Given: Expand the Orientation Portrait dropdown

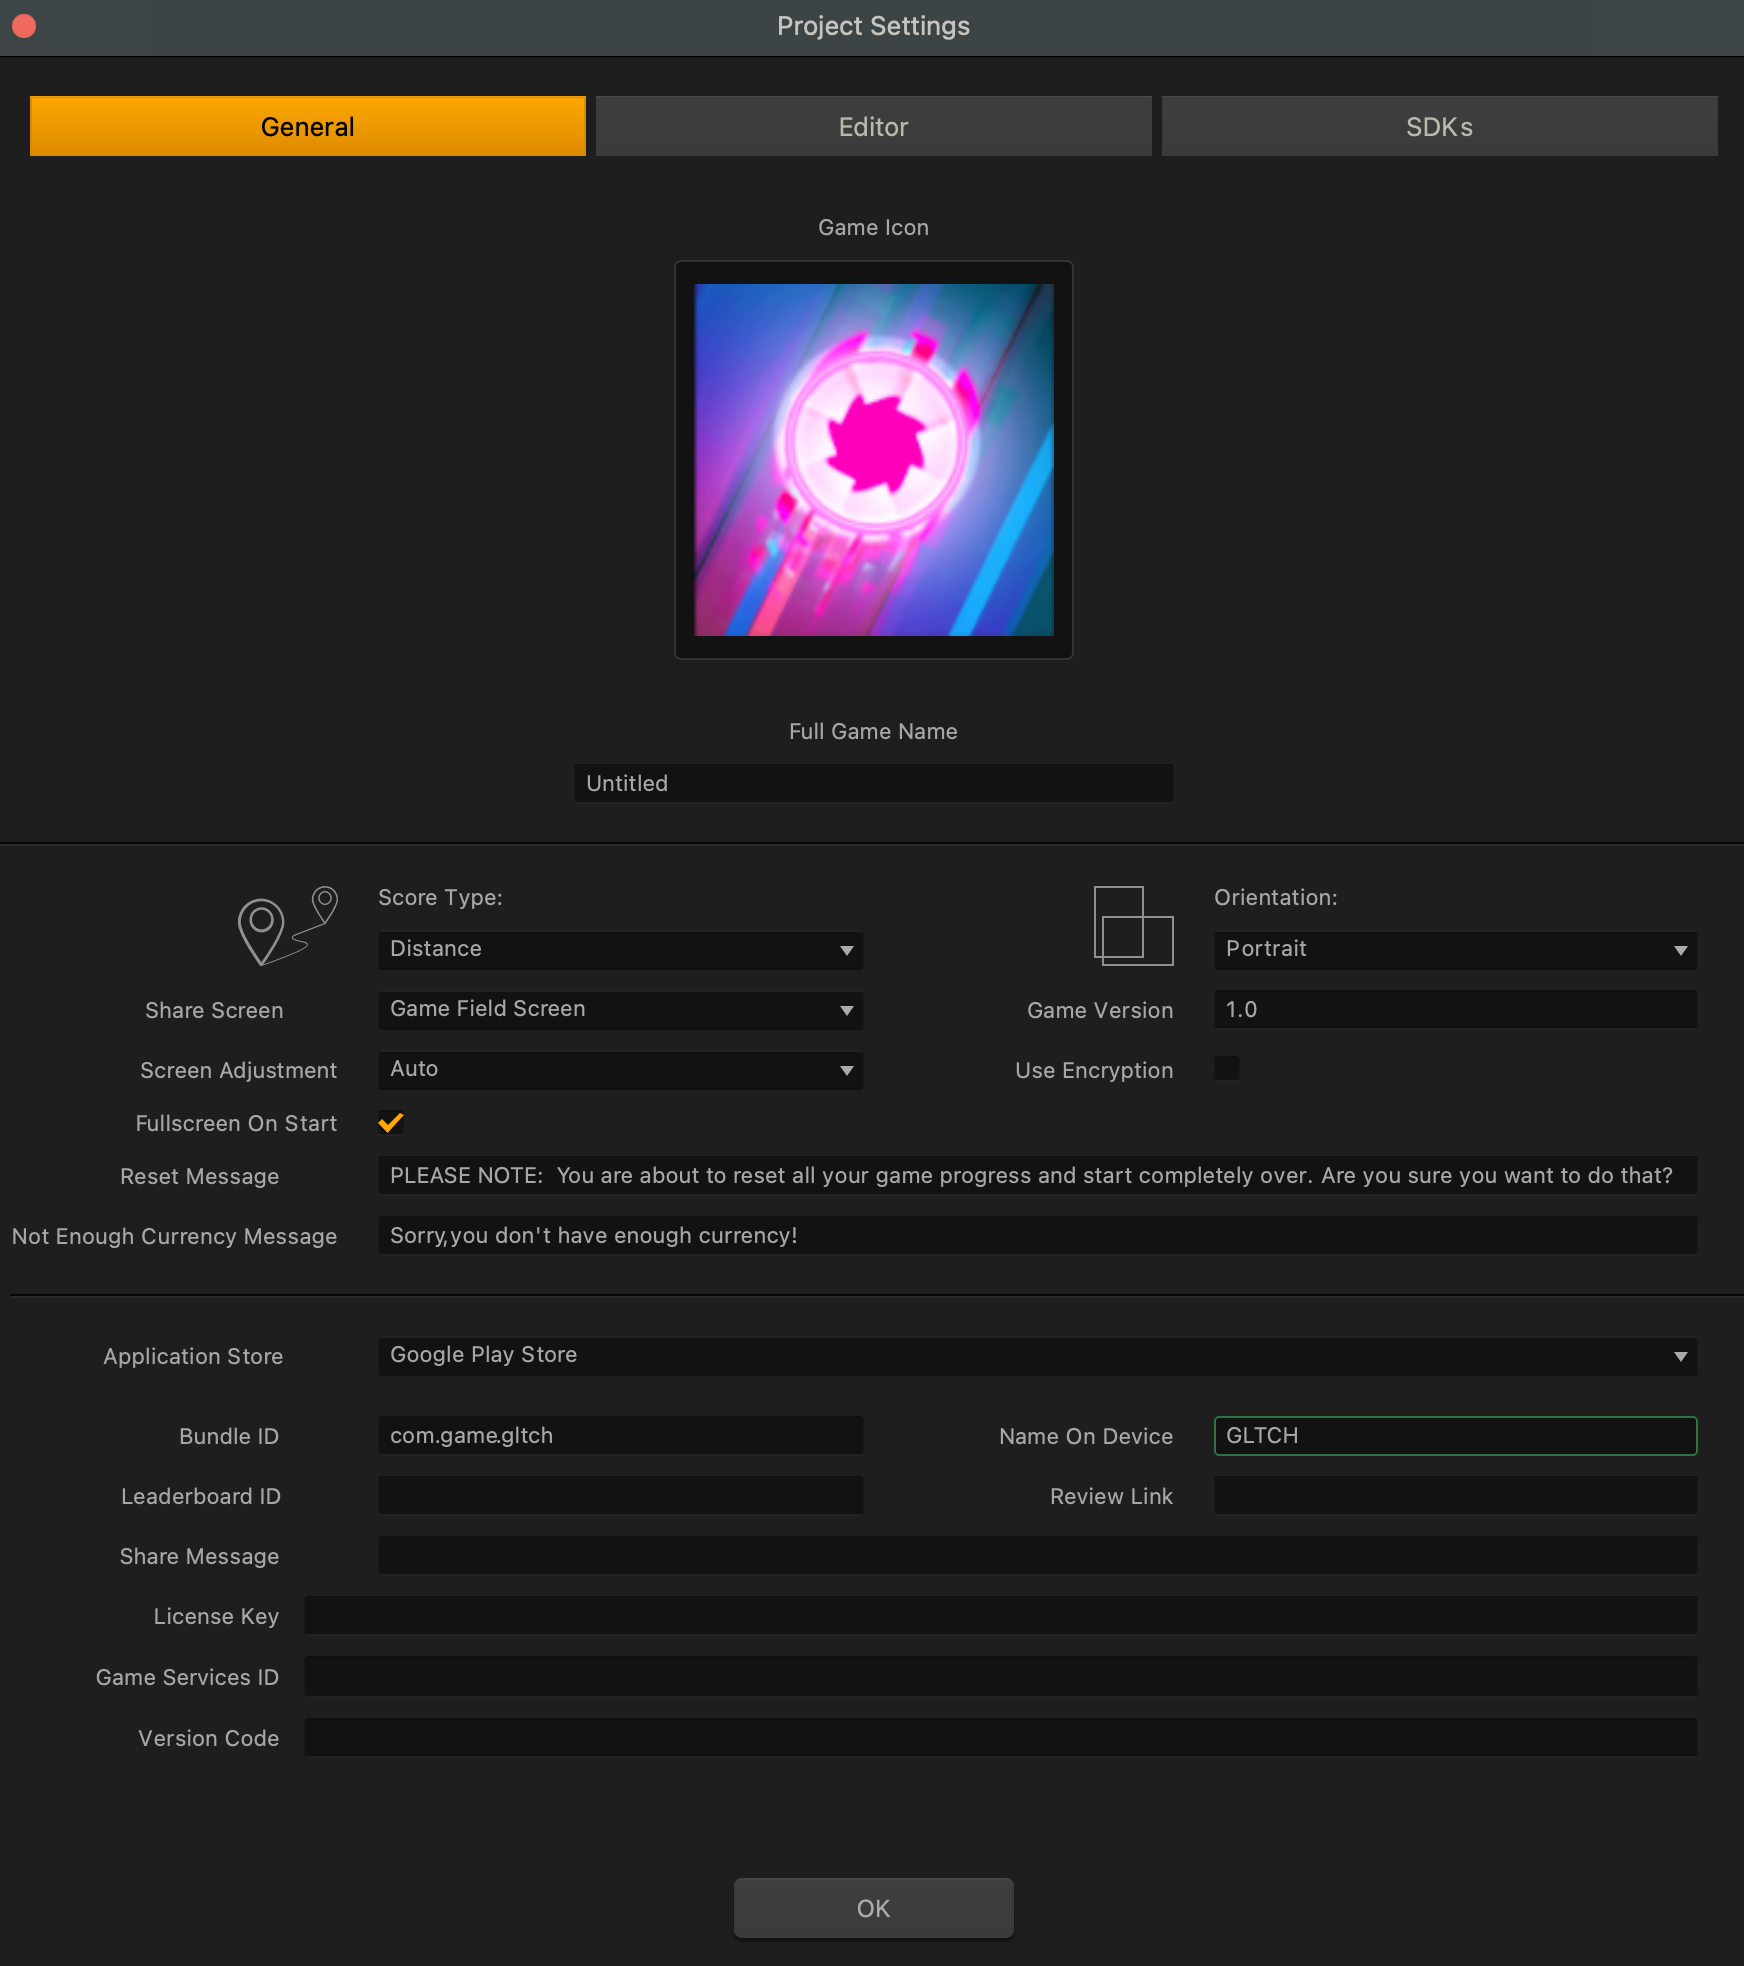Looking at the screenshot, I should (x=1454, y=950).
